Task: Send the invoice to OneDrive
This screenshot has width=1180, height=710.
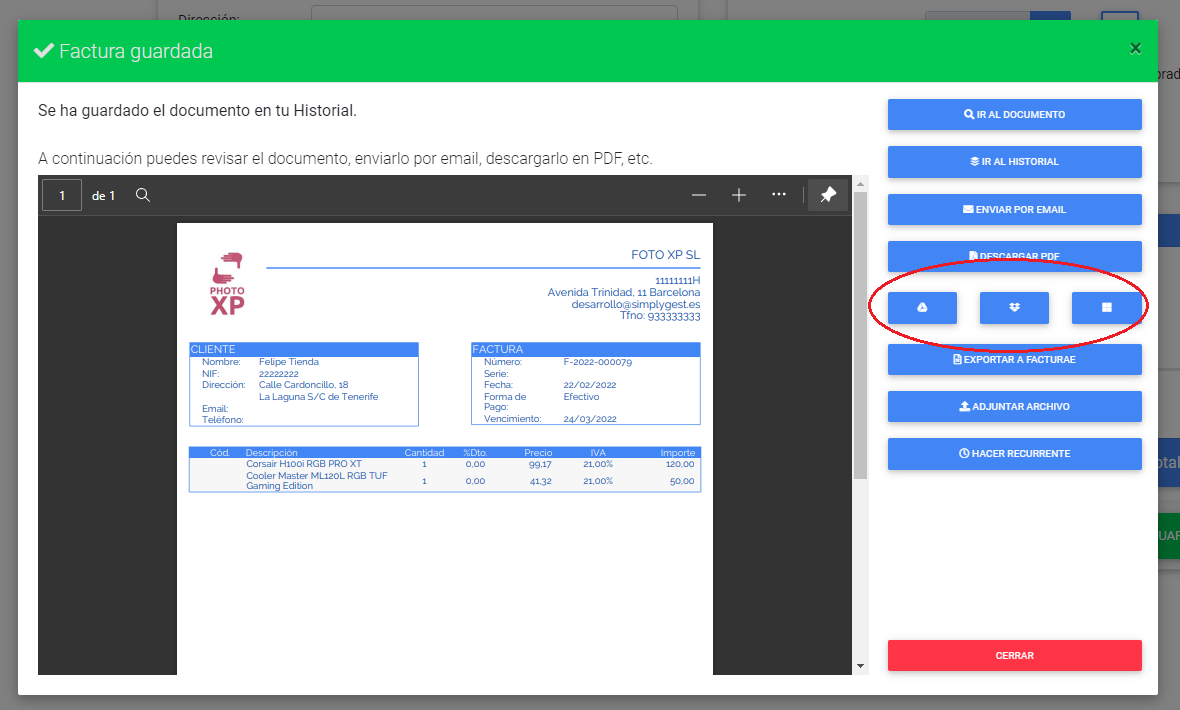Action: 1106,307
